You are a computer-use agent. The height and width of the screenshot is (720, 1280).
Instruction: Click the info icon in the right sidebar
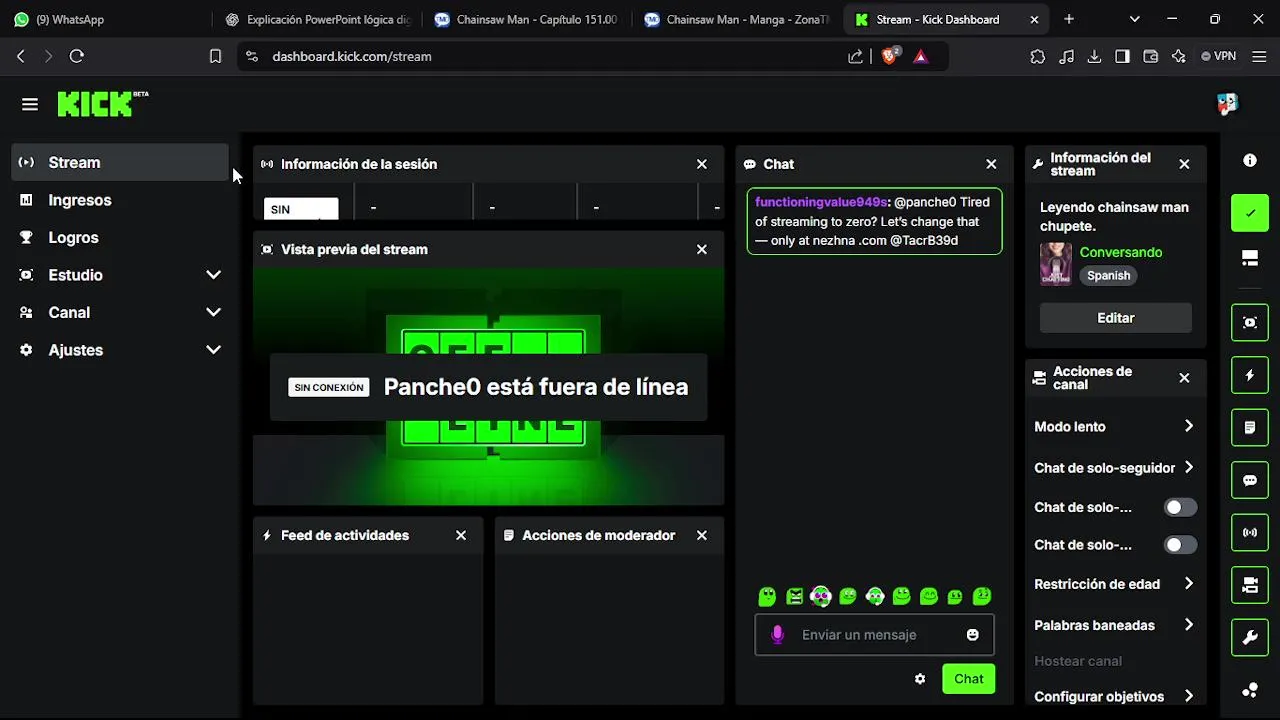[x=1250, y=161]
